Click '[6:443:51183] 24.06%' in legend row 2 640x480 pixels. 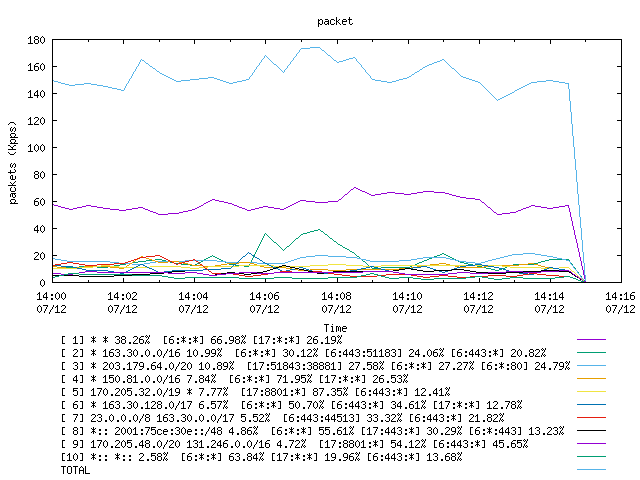(x=384, y=353)
